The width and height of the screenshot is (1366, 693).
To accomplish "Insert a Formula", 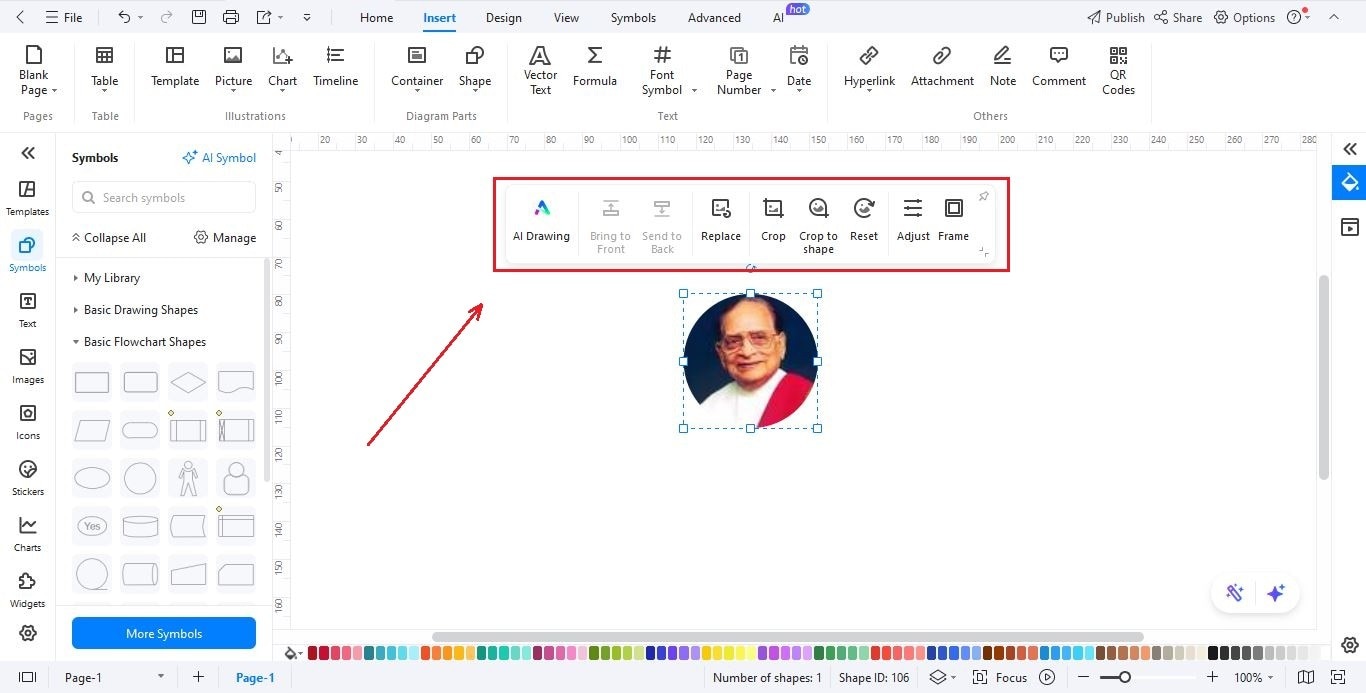I will 594,66.
